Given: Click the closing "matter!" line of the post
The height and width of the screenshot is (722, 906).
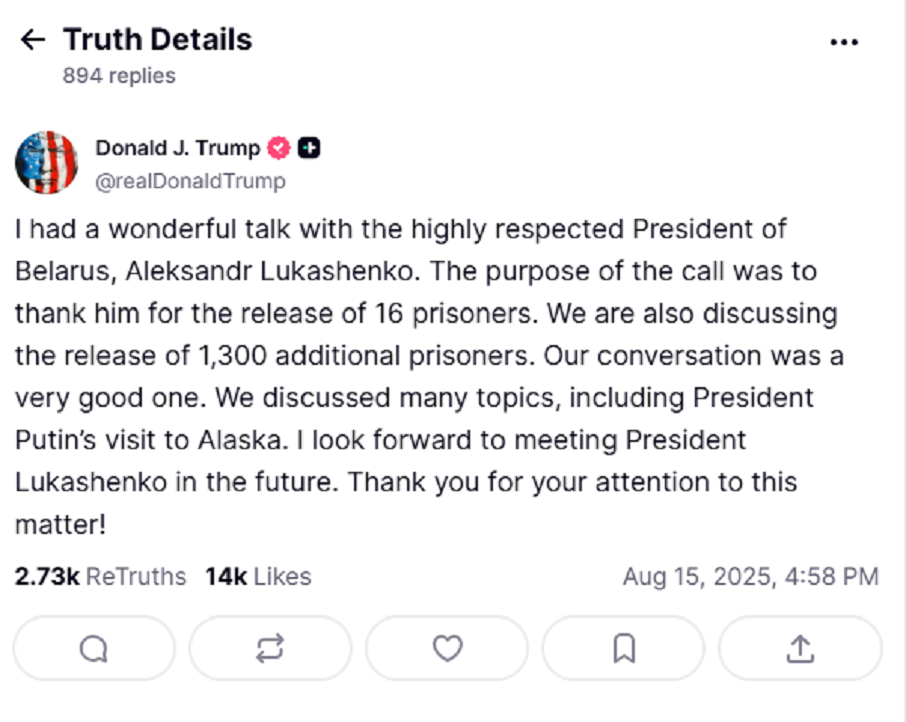Looking at the screenshot, I should tap(60, 524).
